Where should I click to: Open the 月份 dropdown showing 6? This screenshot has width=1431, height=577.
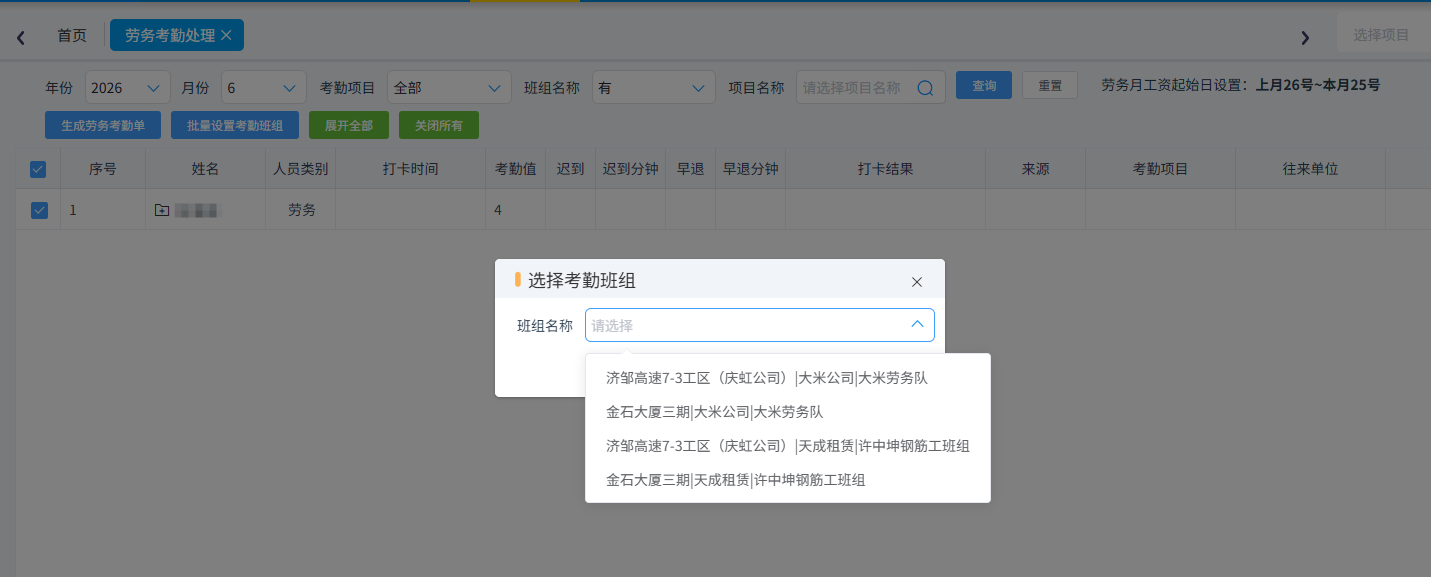click(264, 88)
